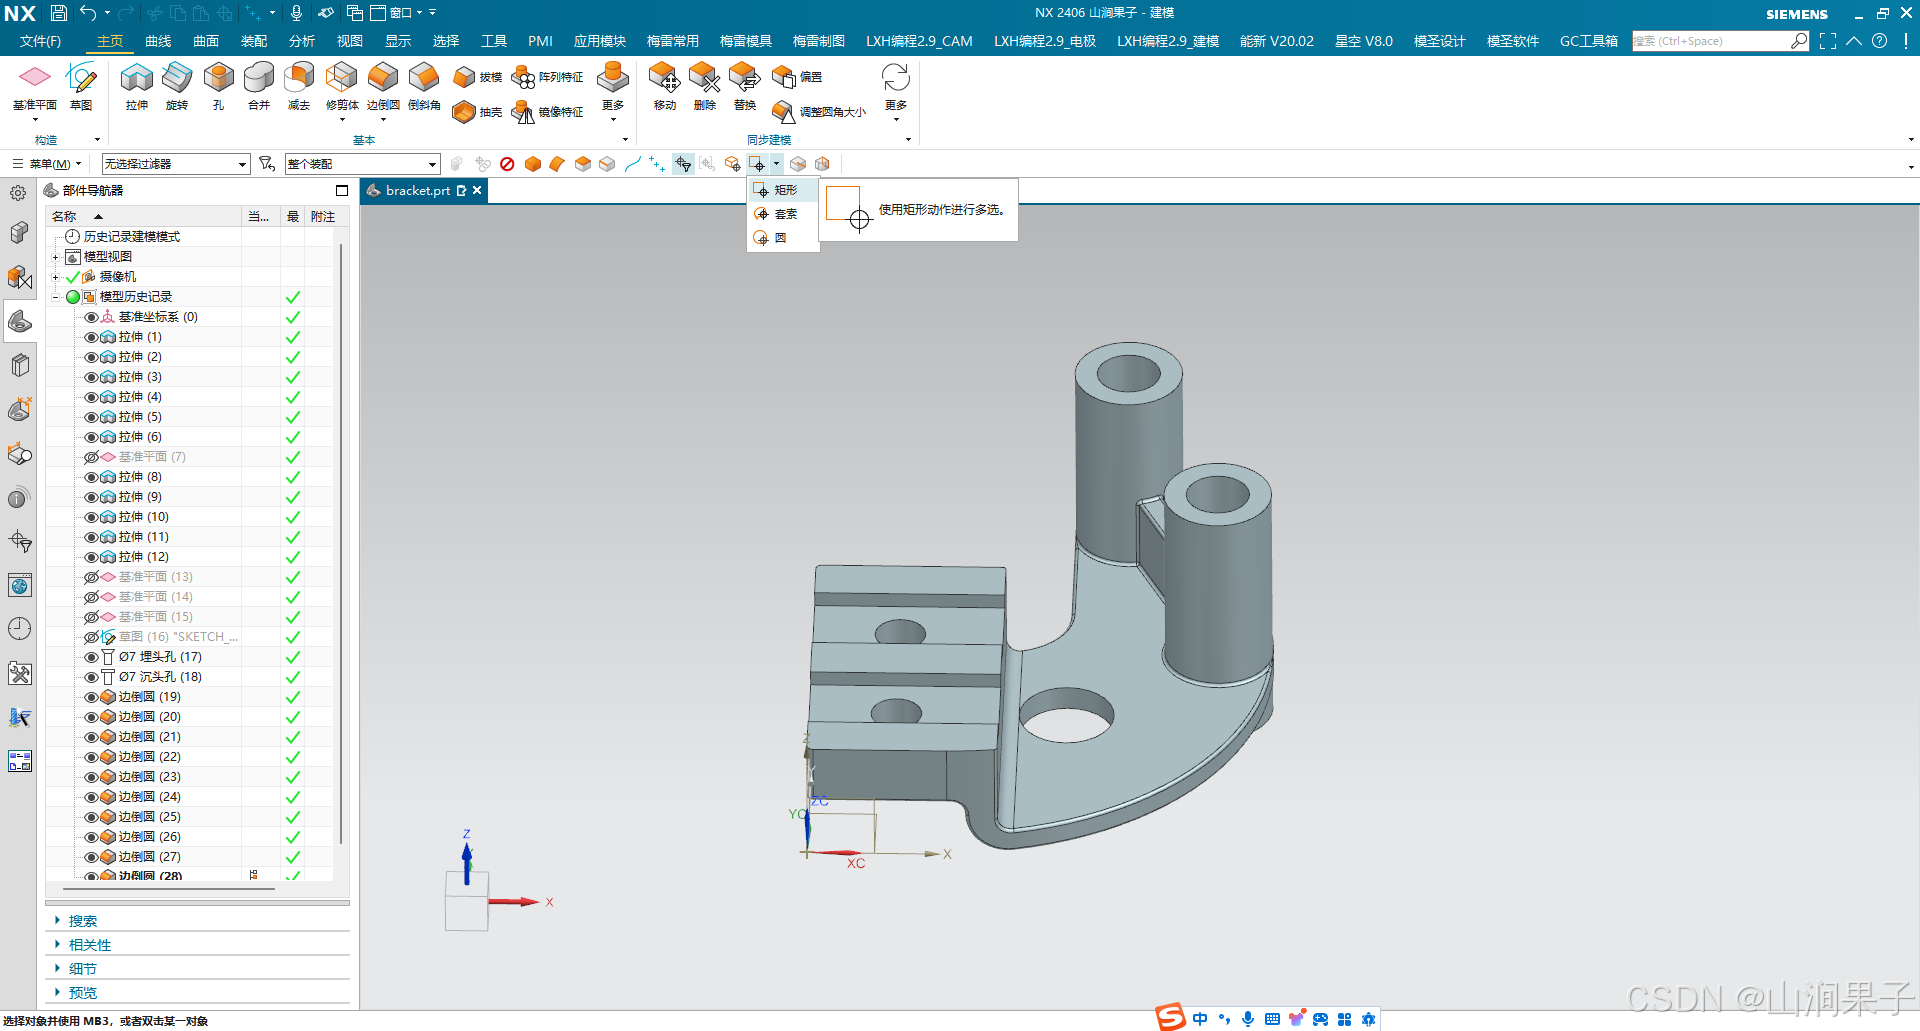Open the 菜单(M) dropdown menu

tap(47, 164)
